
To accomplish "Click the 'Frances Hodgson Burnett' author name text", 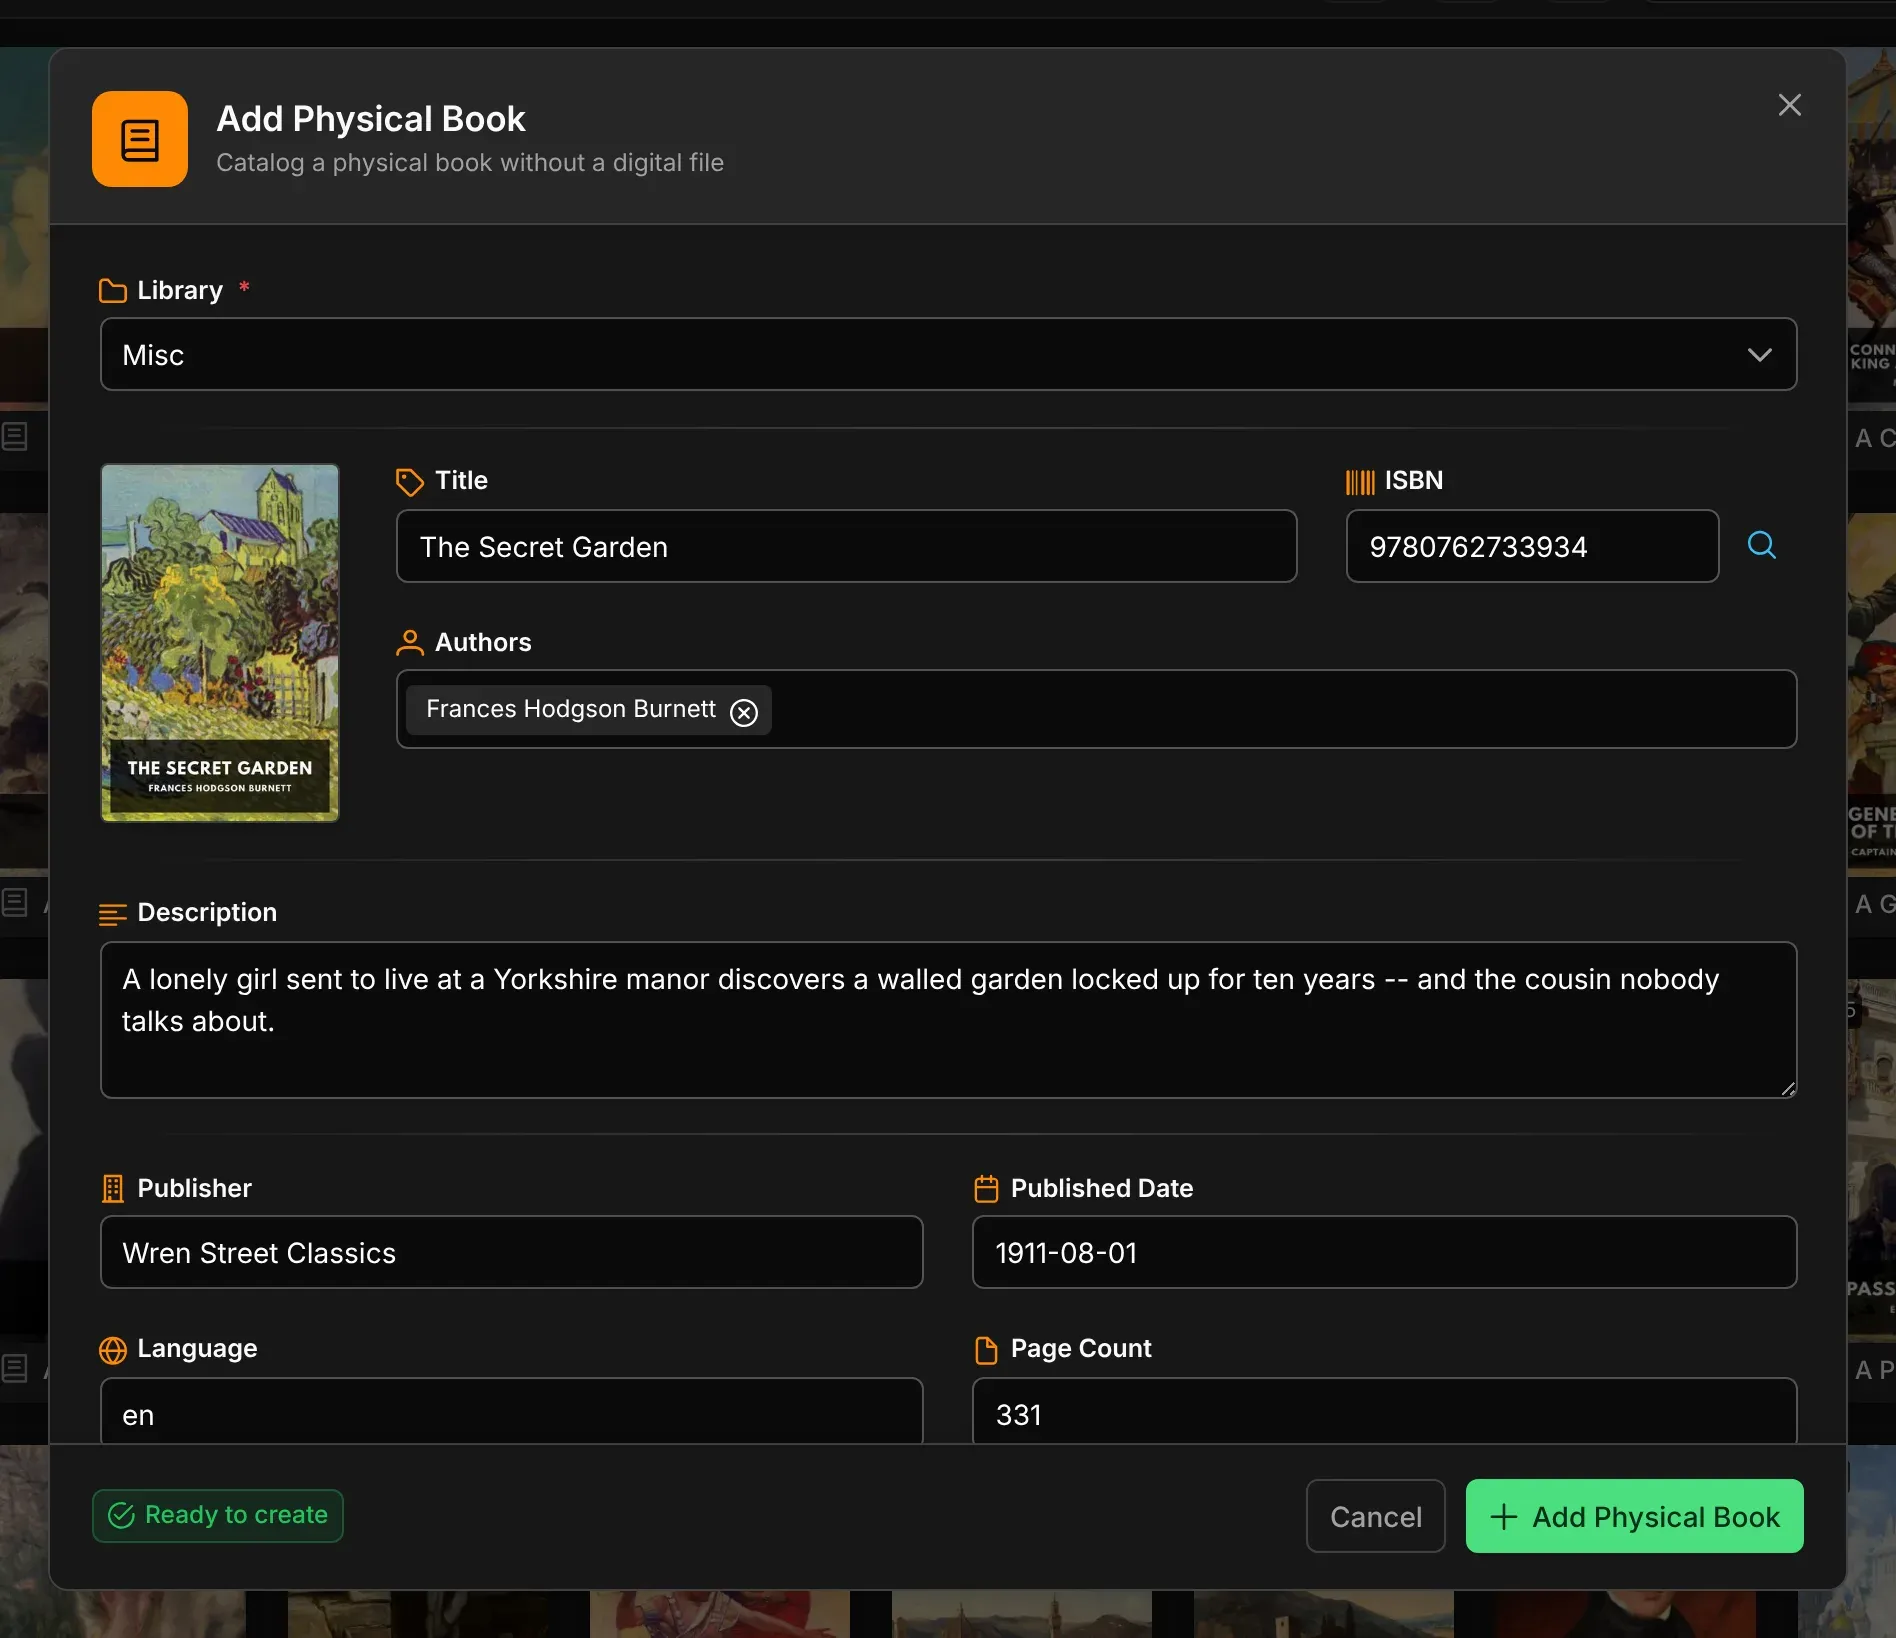I will click(571, 709).
